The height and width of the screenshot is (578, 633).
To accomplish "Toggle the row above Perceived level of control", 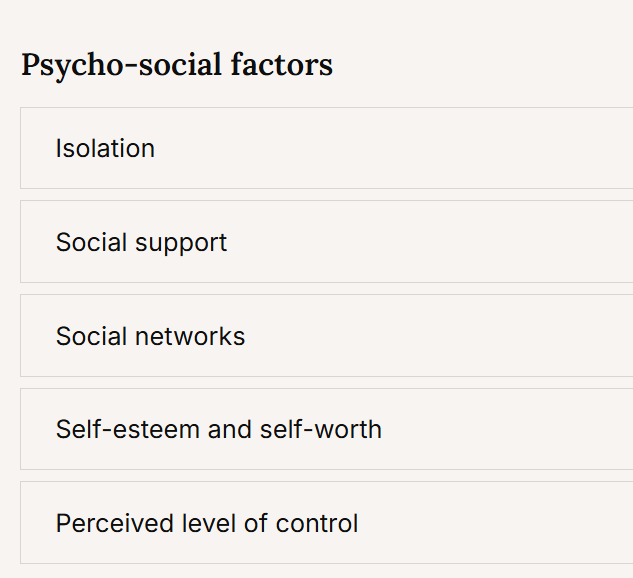I will (327, 429).
